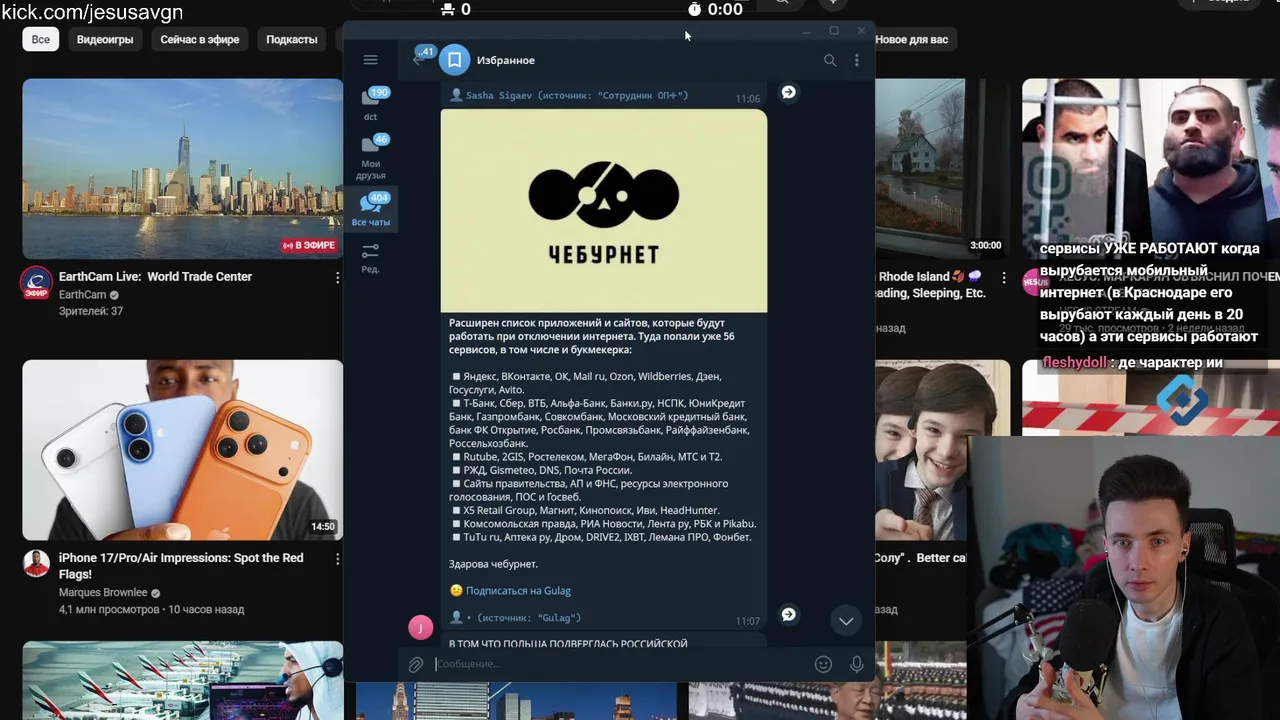1280x720 pixels.
Task: Click the J sender avatar
Action: click(421, 627)
